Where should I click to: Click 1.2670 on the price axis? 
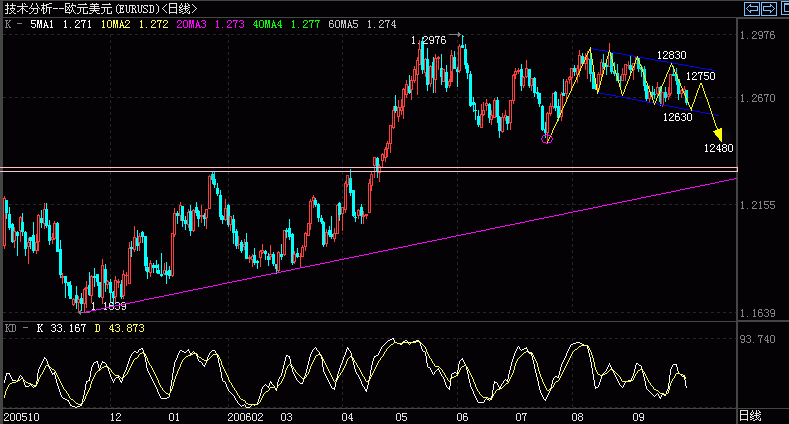click(757, 98)
